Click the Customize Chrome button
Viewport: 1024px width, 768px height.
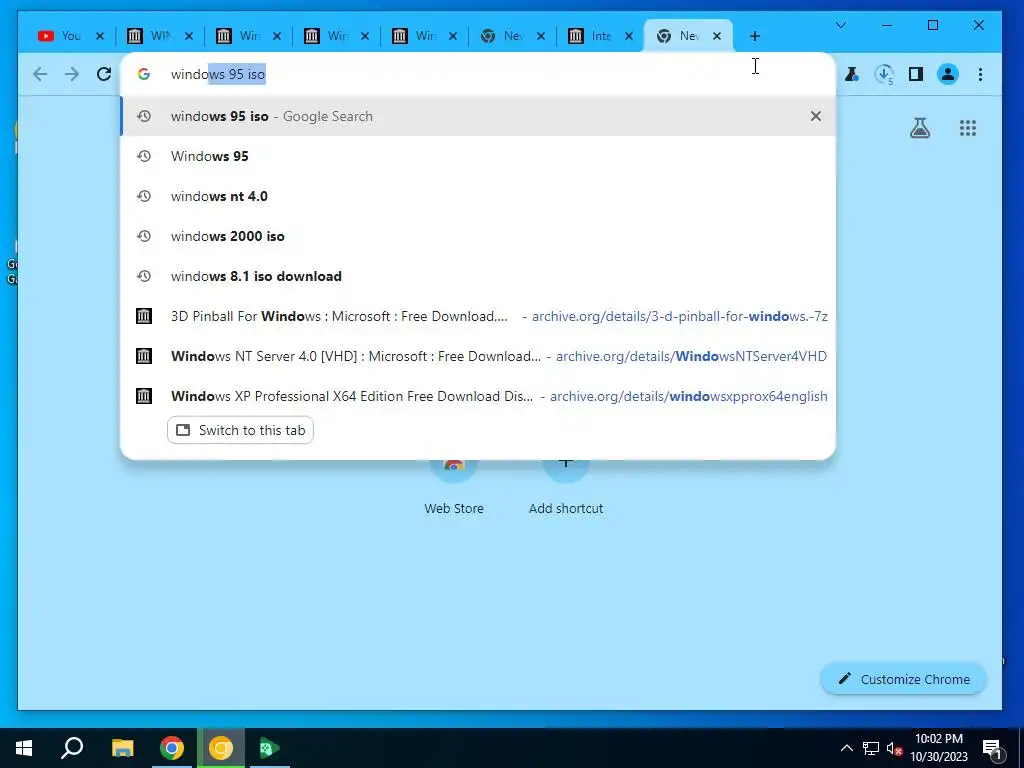904,679
